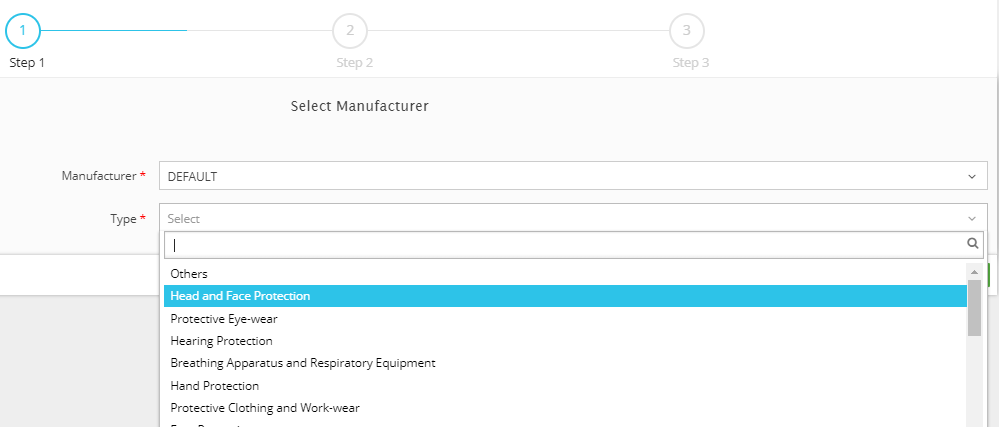This screenshot has height=427, width=999.
Task: Click the search magnifier icon in dropdown
Action: pos(972,243)
